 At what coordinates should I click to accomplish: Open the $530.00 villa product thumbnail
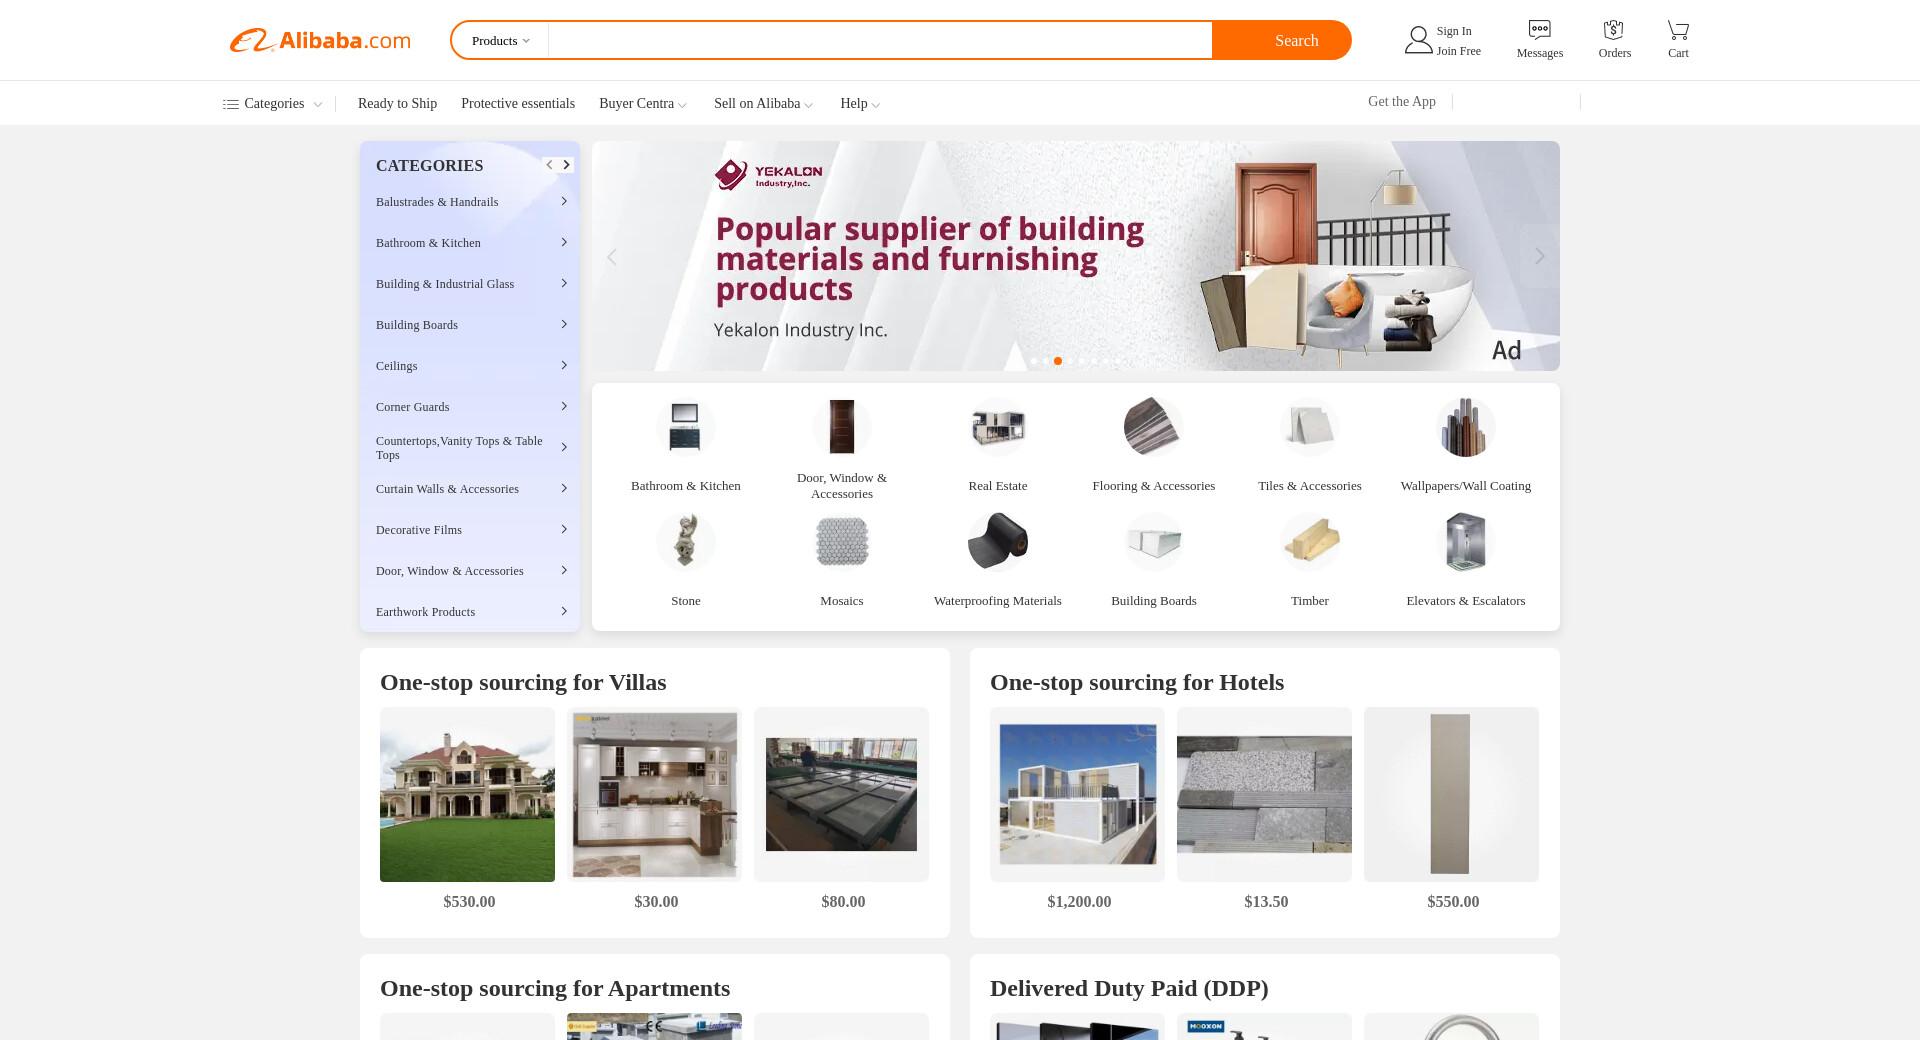(467, 794)
